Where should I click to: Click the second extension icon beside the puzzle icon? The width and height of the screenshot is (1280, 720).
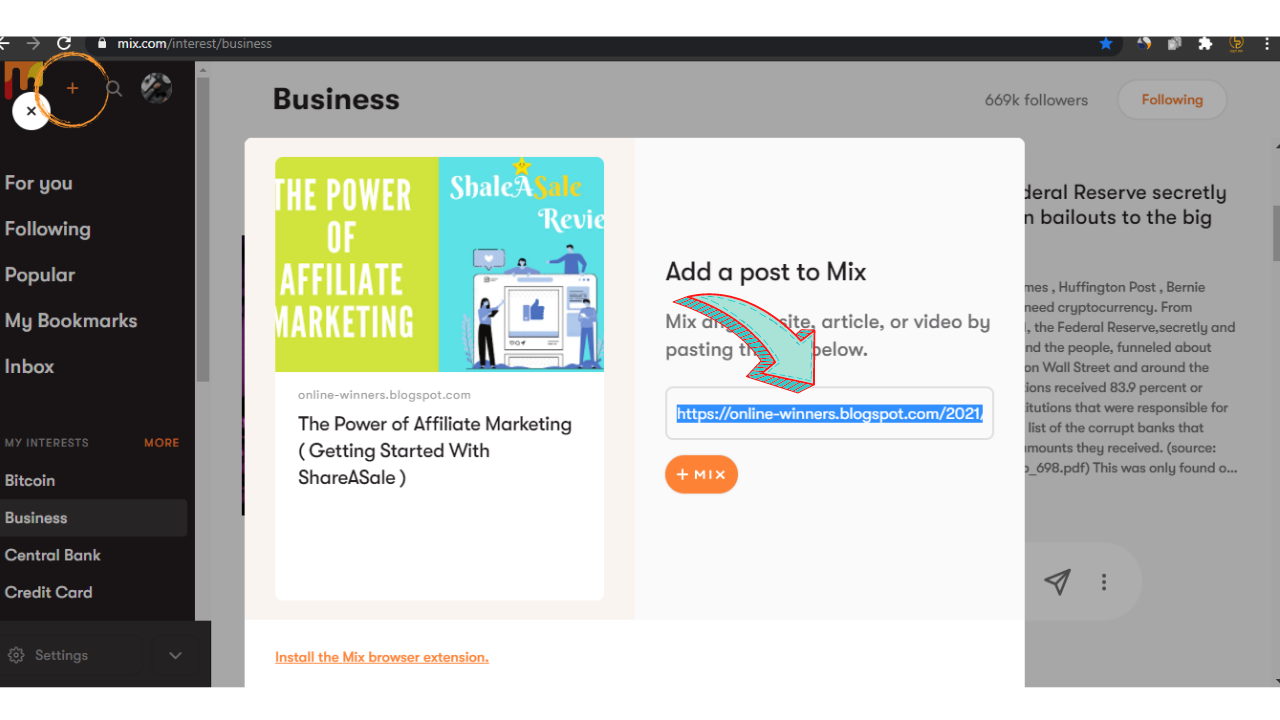pos(1175,43)
